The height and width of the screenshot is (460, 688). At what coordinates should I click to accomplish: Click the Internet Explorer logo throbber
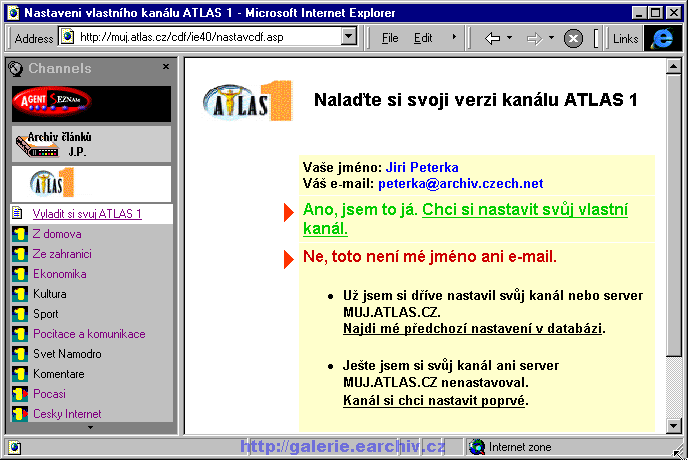663,38
